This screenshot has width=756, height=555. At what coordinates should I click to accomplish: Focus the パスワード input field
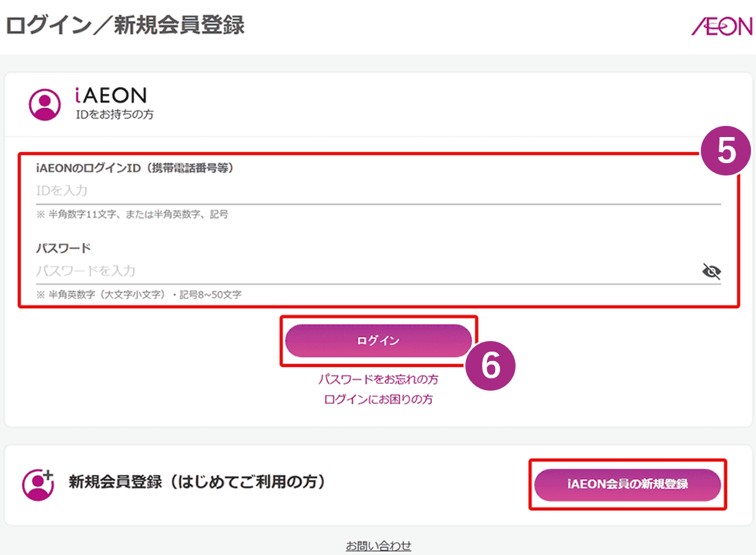(x=360, y=271)
